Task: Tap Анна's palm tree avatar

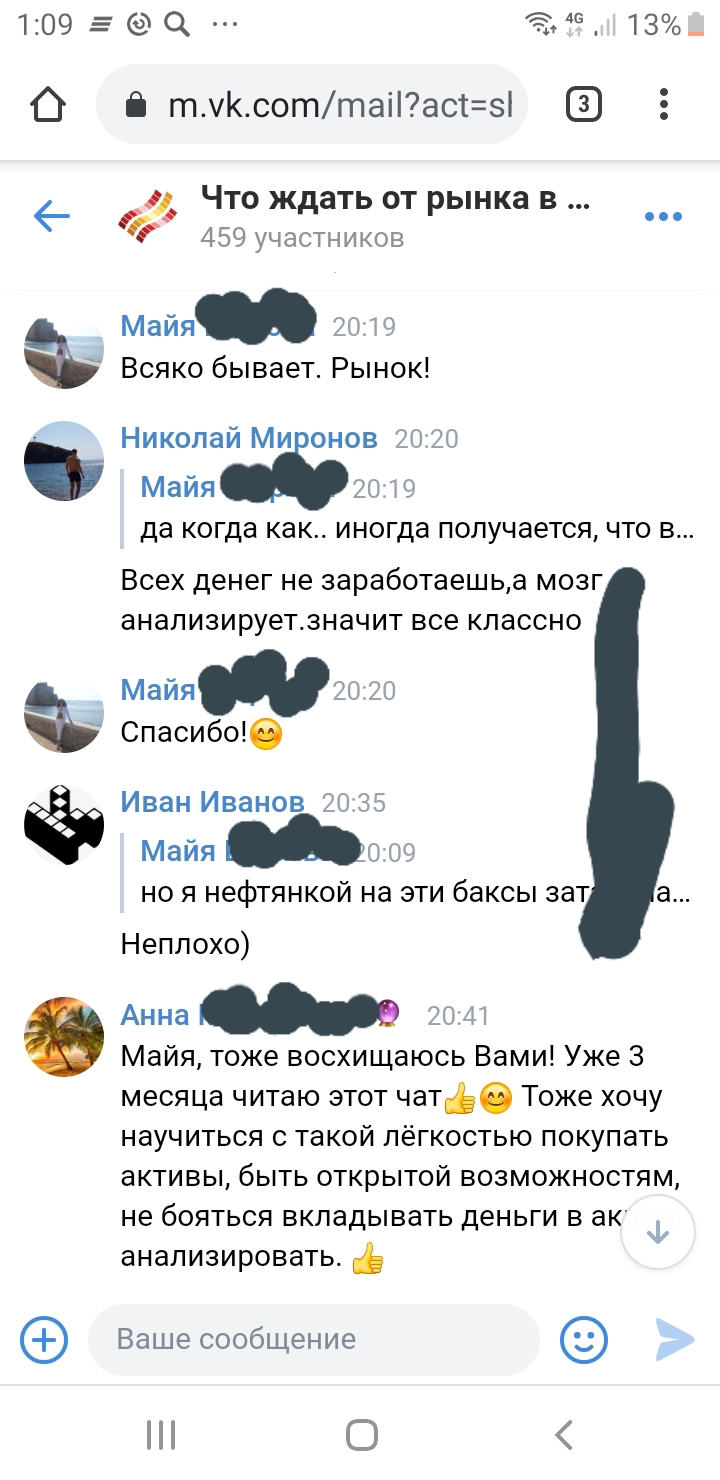Action: [x=64, y=1038]
